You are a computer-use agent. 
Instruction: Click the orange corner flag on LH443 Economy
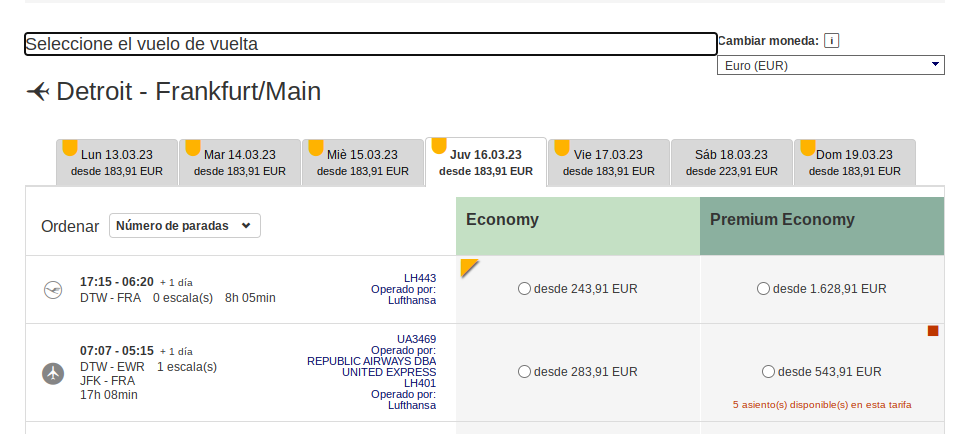(x=470, y=268)
